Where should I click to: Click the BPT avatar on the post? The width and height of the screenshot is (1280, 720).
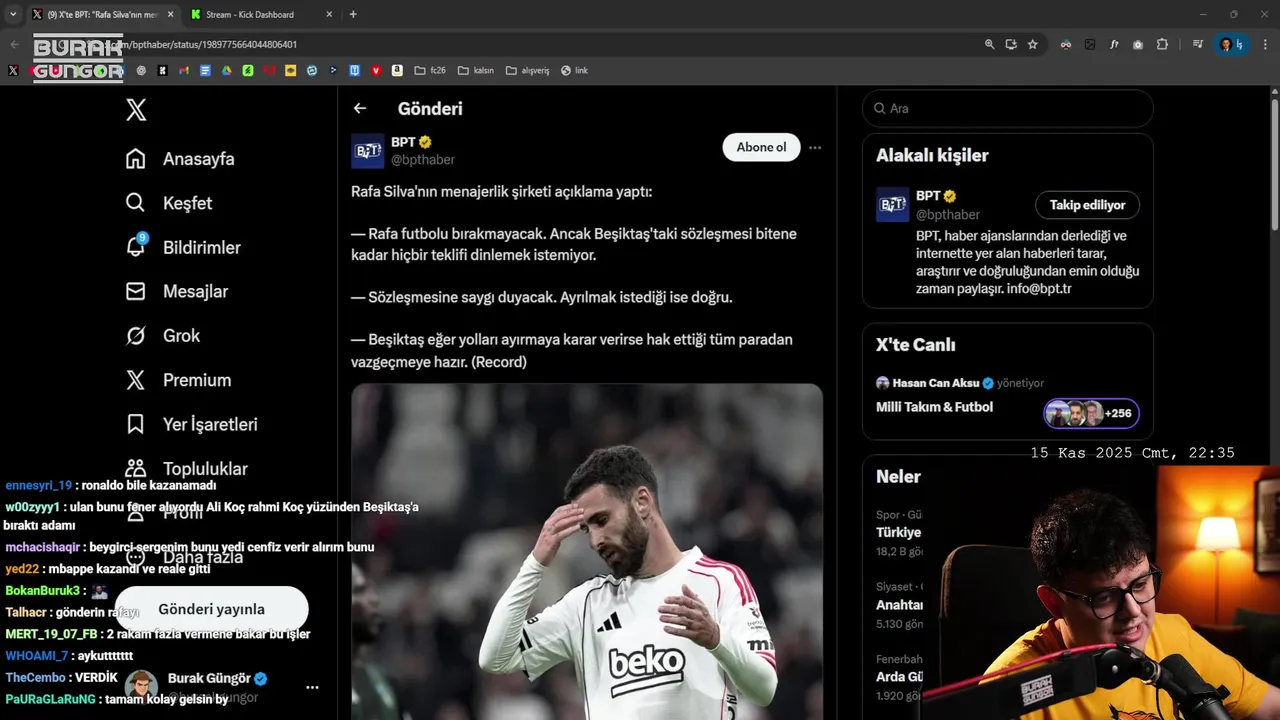tap(368, 151)
